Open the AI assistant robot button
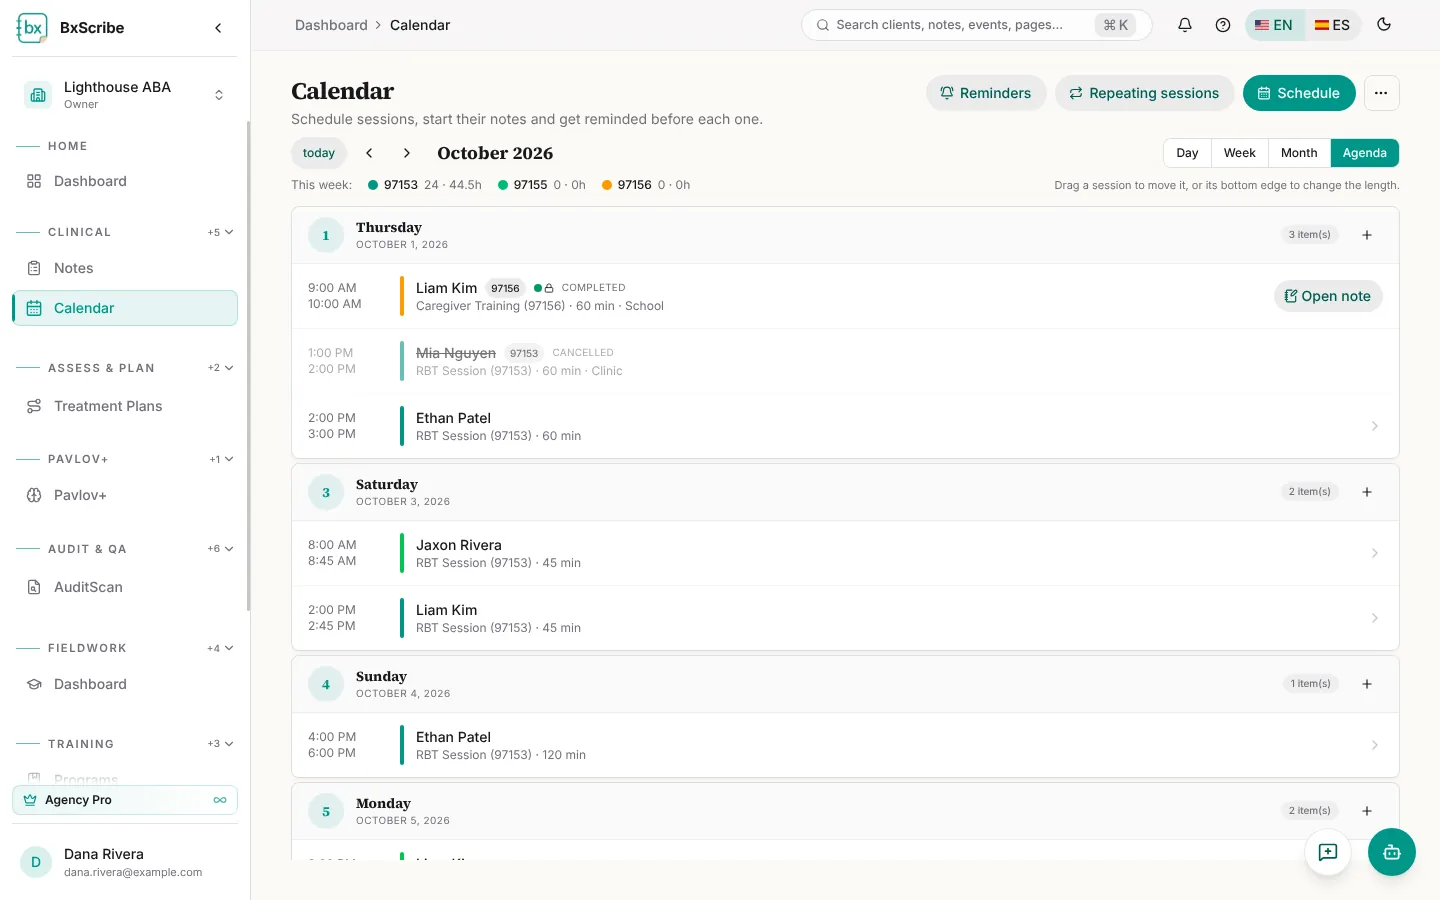 (1392, 852)
